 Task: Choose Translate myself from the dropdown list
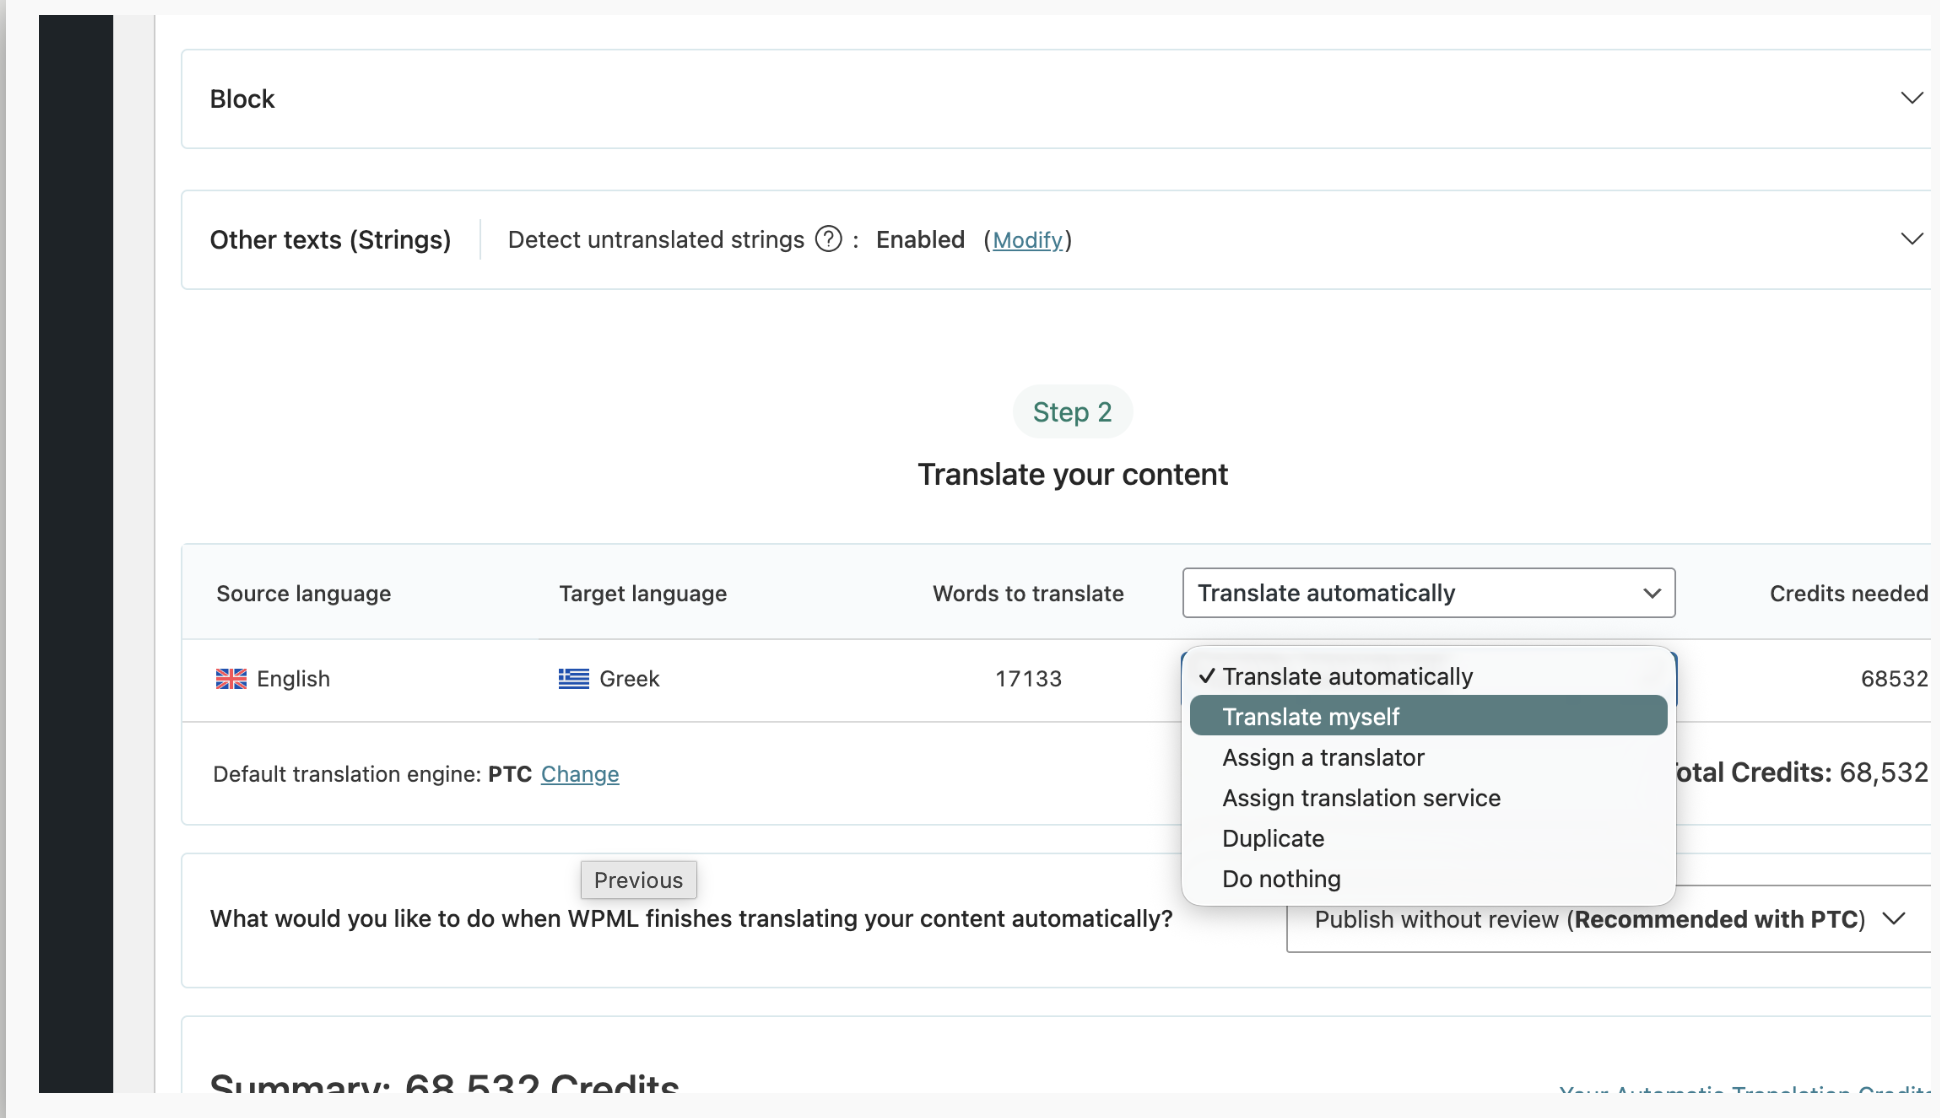[x=1310, y=717]
